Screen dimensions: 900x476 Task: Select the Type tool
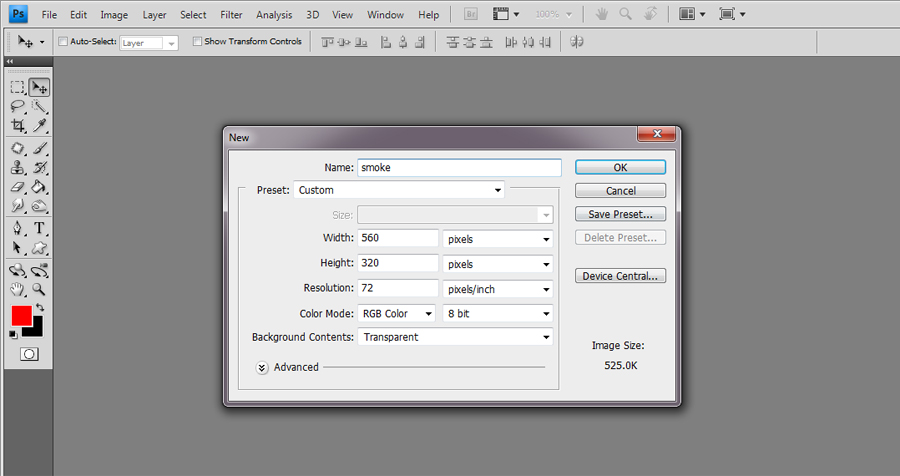[39, 228]
